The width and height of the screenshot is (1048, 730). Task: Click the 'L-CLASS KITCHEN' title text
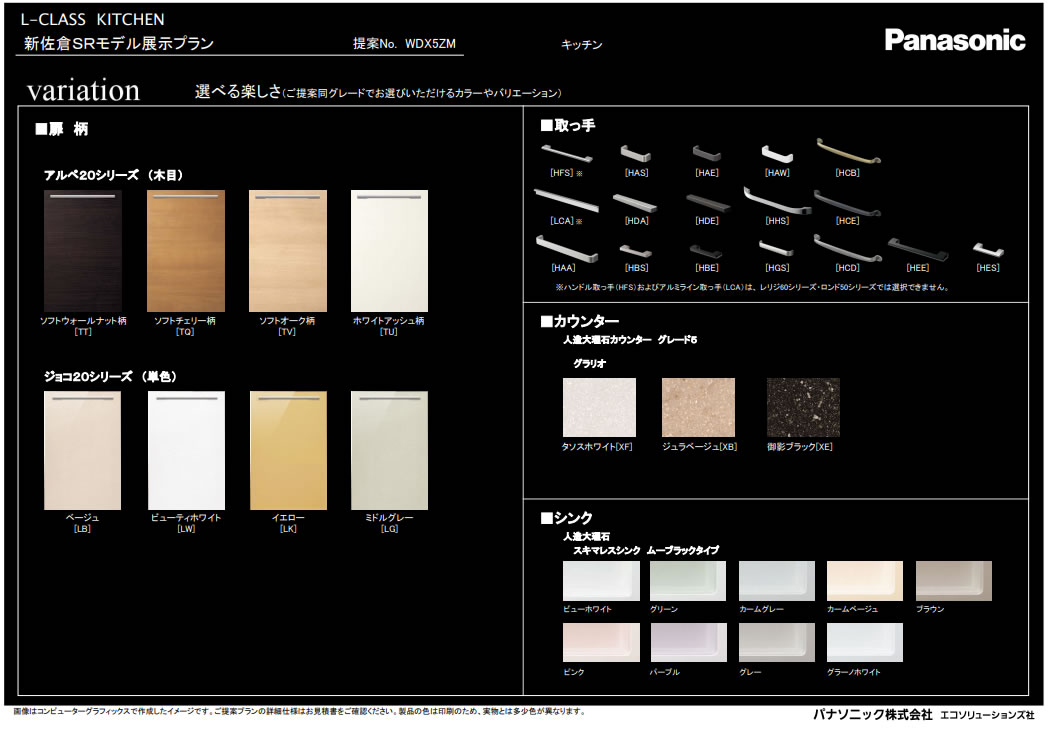point(92,19)
